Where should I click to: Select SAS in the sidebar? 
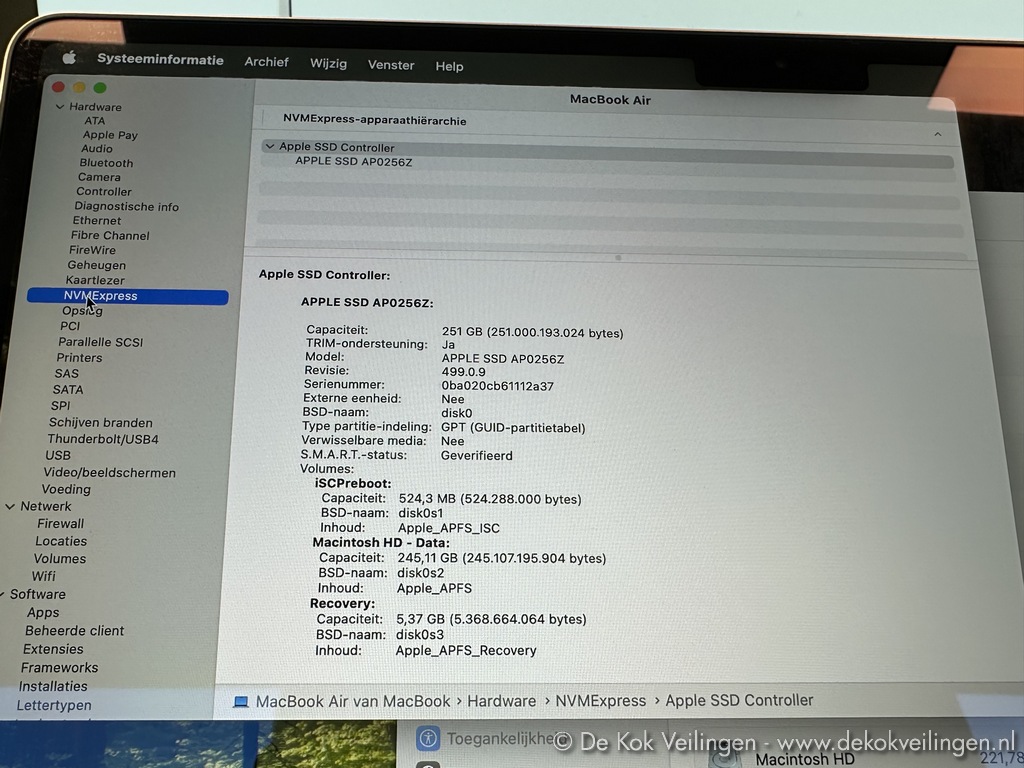click(x=67, y=374)
